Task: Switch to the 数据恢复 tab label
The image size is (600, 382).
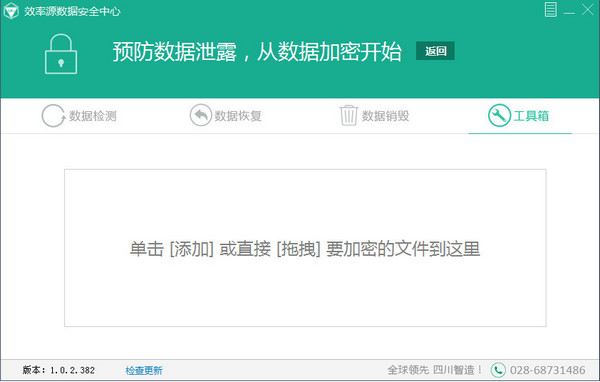Action: tap(238, 116)
